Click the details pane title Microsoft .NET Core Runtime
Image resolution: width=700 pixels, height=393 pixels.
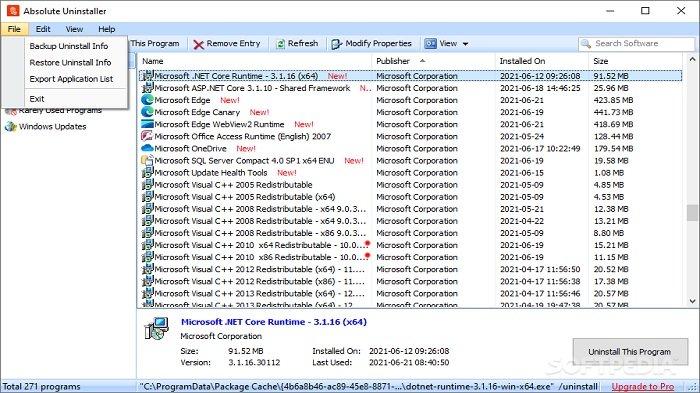click(x=274, y=322)
